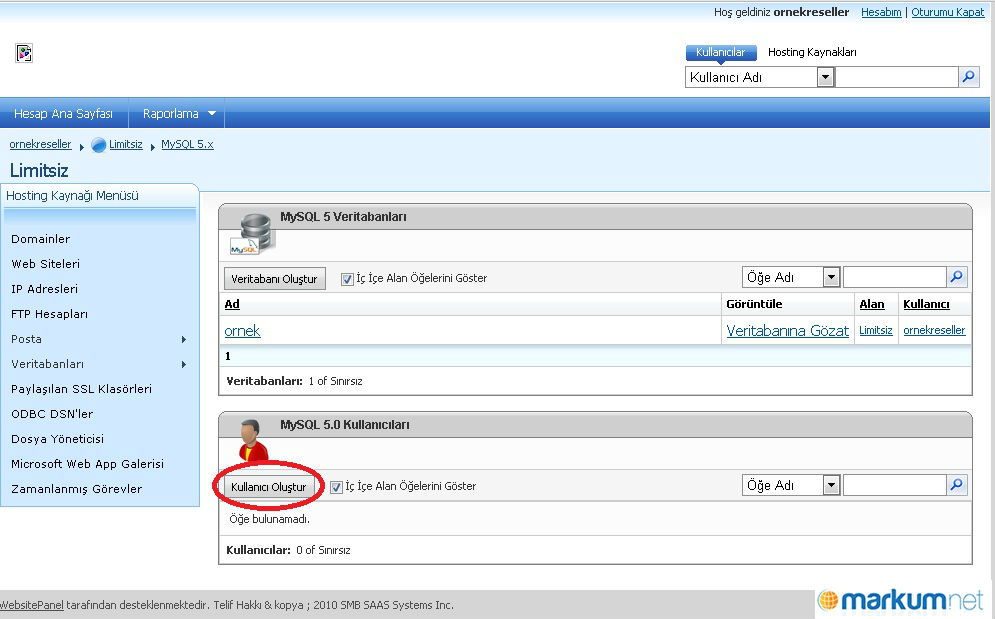The image size is (995, 619).
Task: Click the Limitsiz breadcrumb link
Action: pos(126,144)
